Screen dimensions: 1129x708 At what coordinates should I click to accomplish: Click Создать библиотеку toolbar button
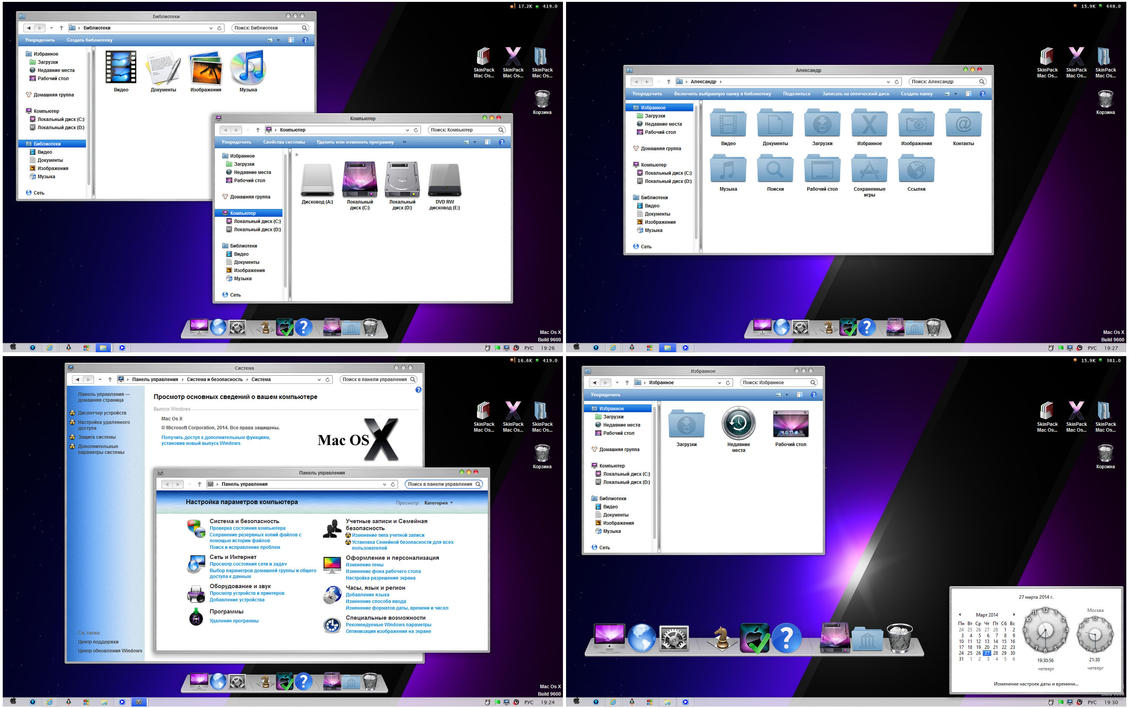pyautogui.click(x=90, y=40)
